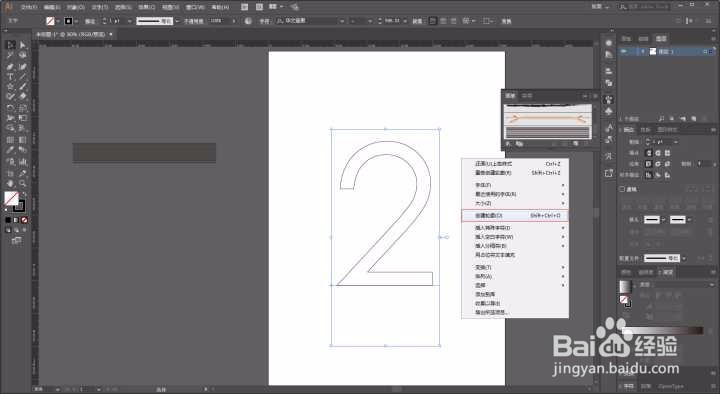720x394 pixels.
Task: Open variable width profile dropdown in control bar
Action: point(177,21)
